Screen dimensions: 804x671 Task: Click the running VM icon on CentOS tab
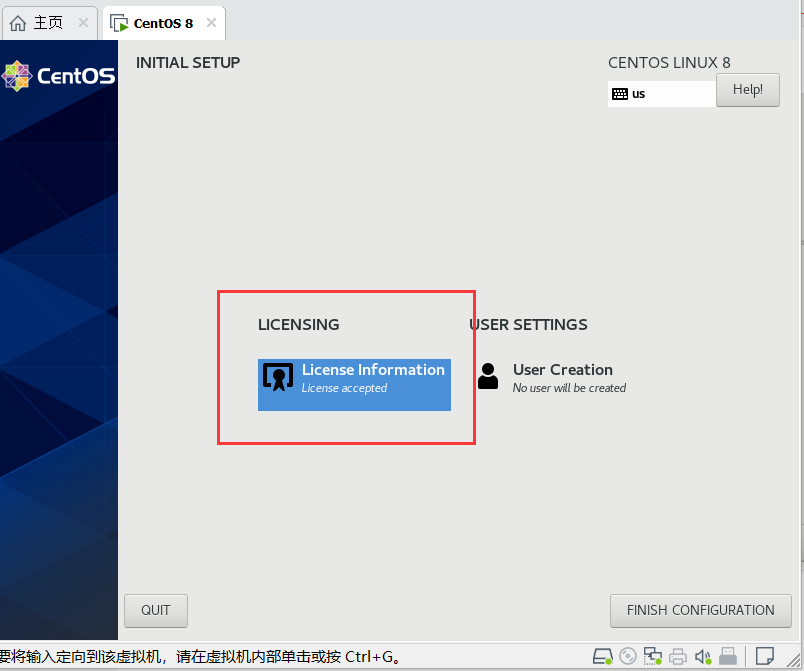pos(119,23)
